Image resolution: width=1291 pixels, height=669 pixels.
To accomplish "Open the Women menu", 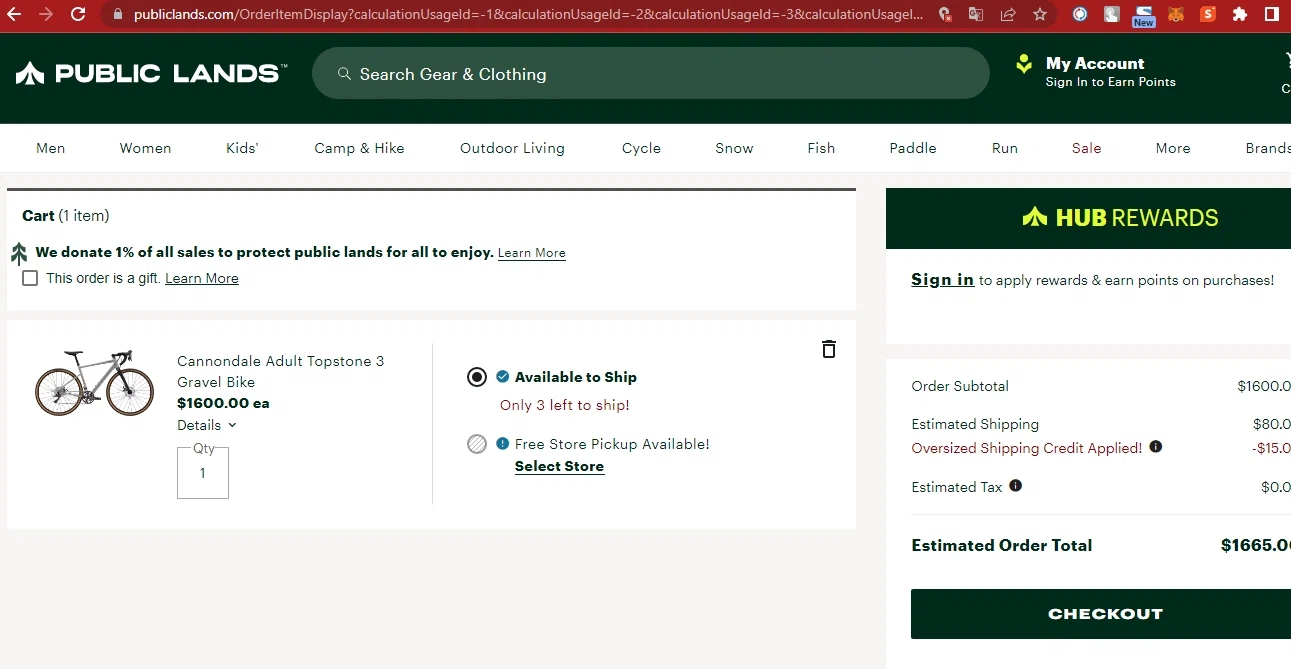I will [146, 148].
